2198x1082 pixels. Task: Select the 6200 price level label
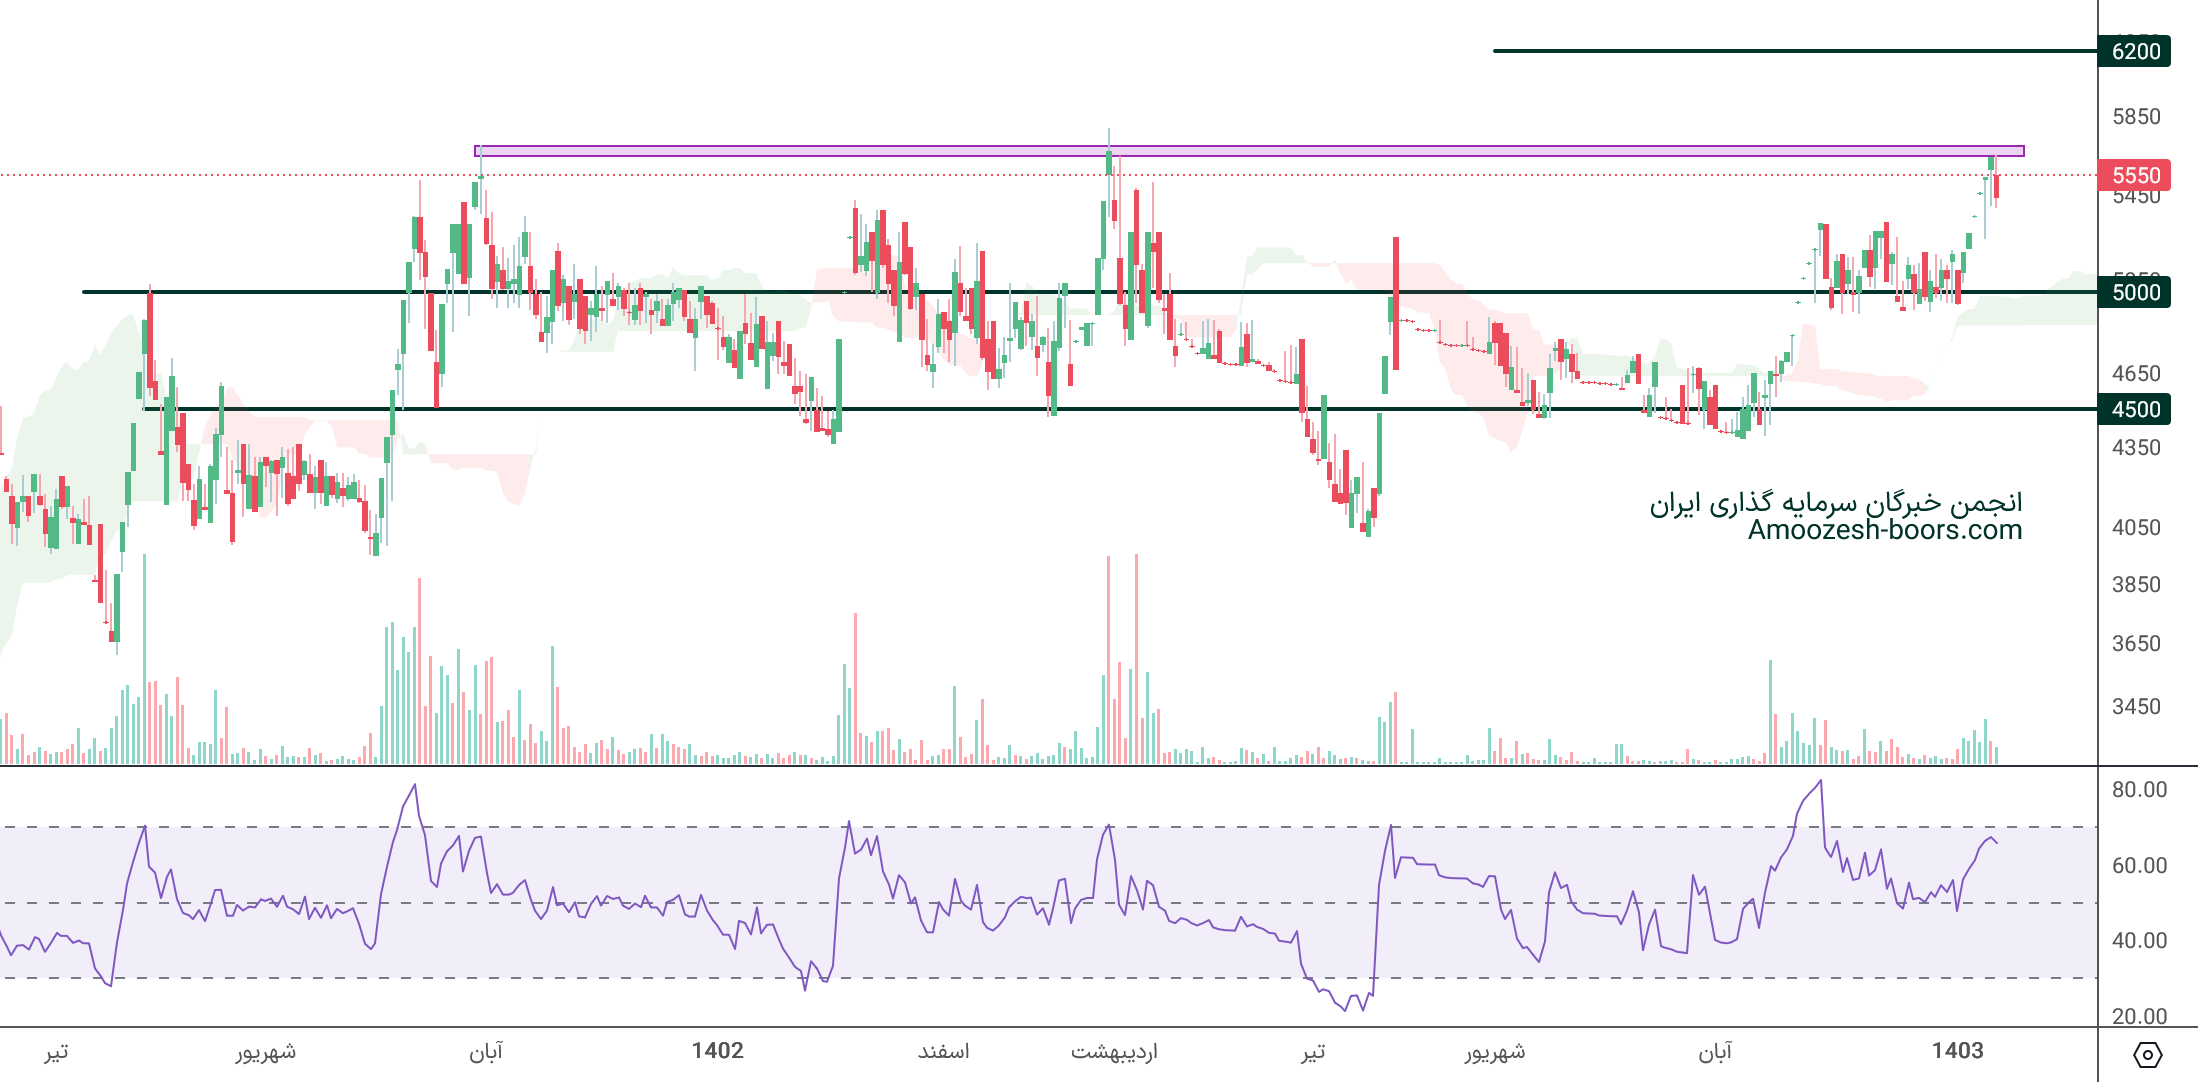tap(2135, 51)
